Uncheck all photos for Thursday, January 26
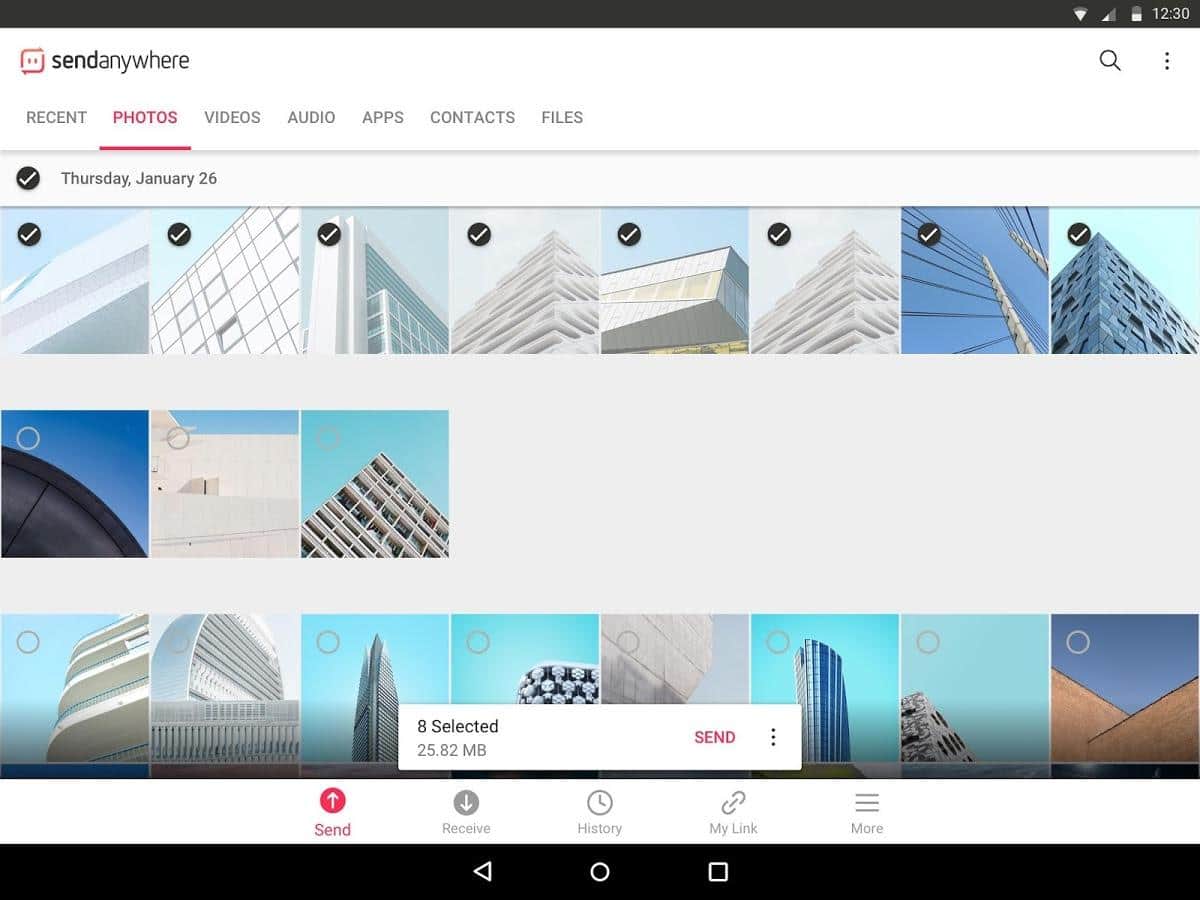Image resolution: width=1200 pixels, height=900 pixels. coord(28,178)
